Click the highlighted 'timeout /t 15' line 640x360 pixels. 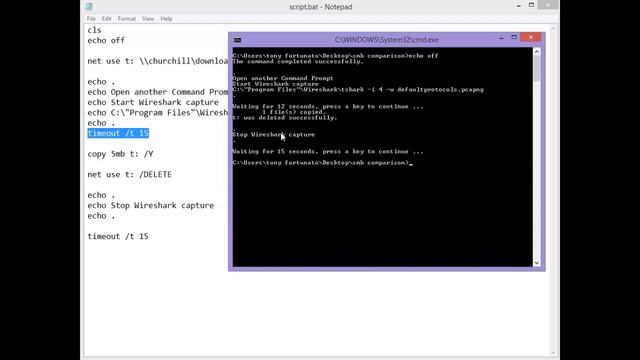pos(118,133)
